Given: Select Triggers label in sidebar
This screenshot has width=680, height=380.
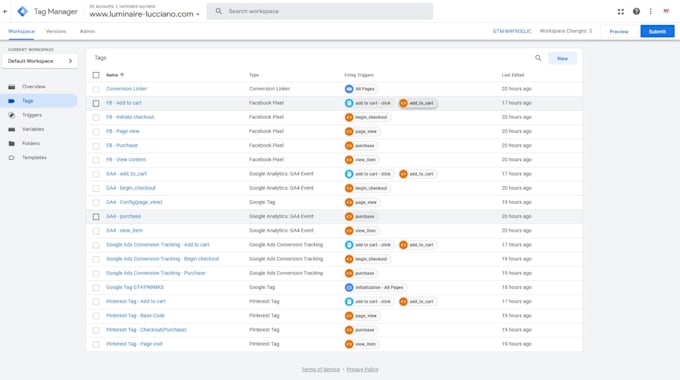Looking at the screenshot, I should tap(32, 115).
